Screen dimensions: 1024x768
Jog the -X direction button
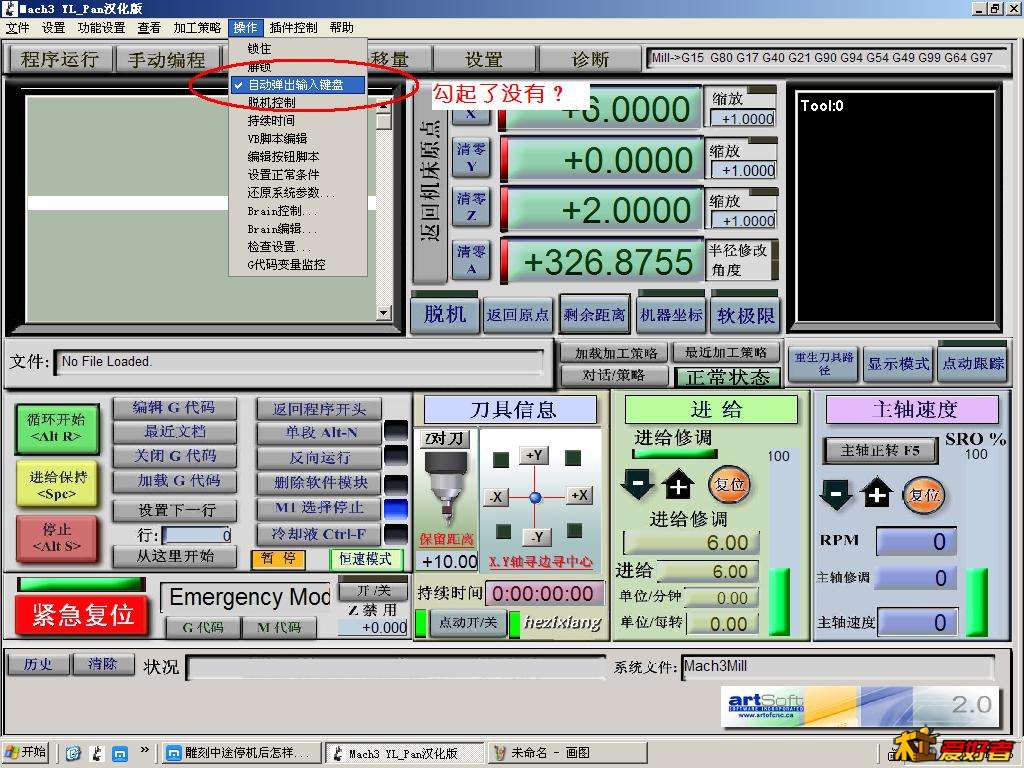496,497
